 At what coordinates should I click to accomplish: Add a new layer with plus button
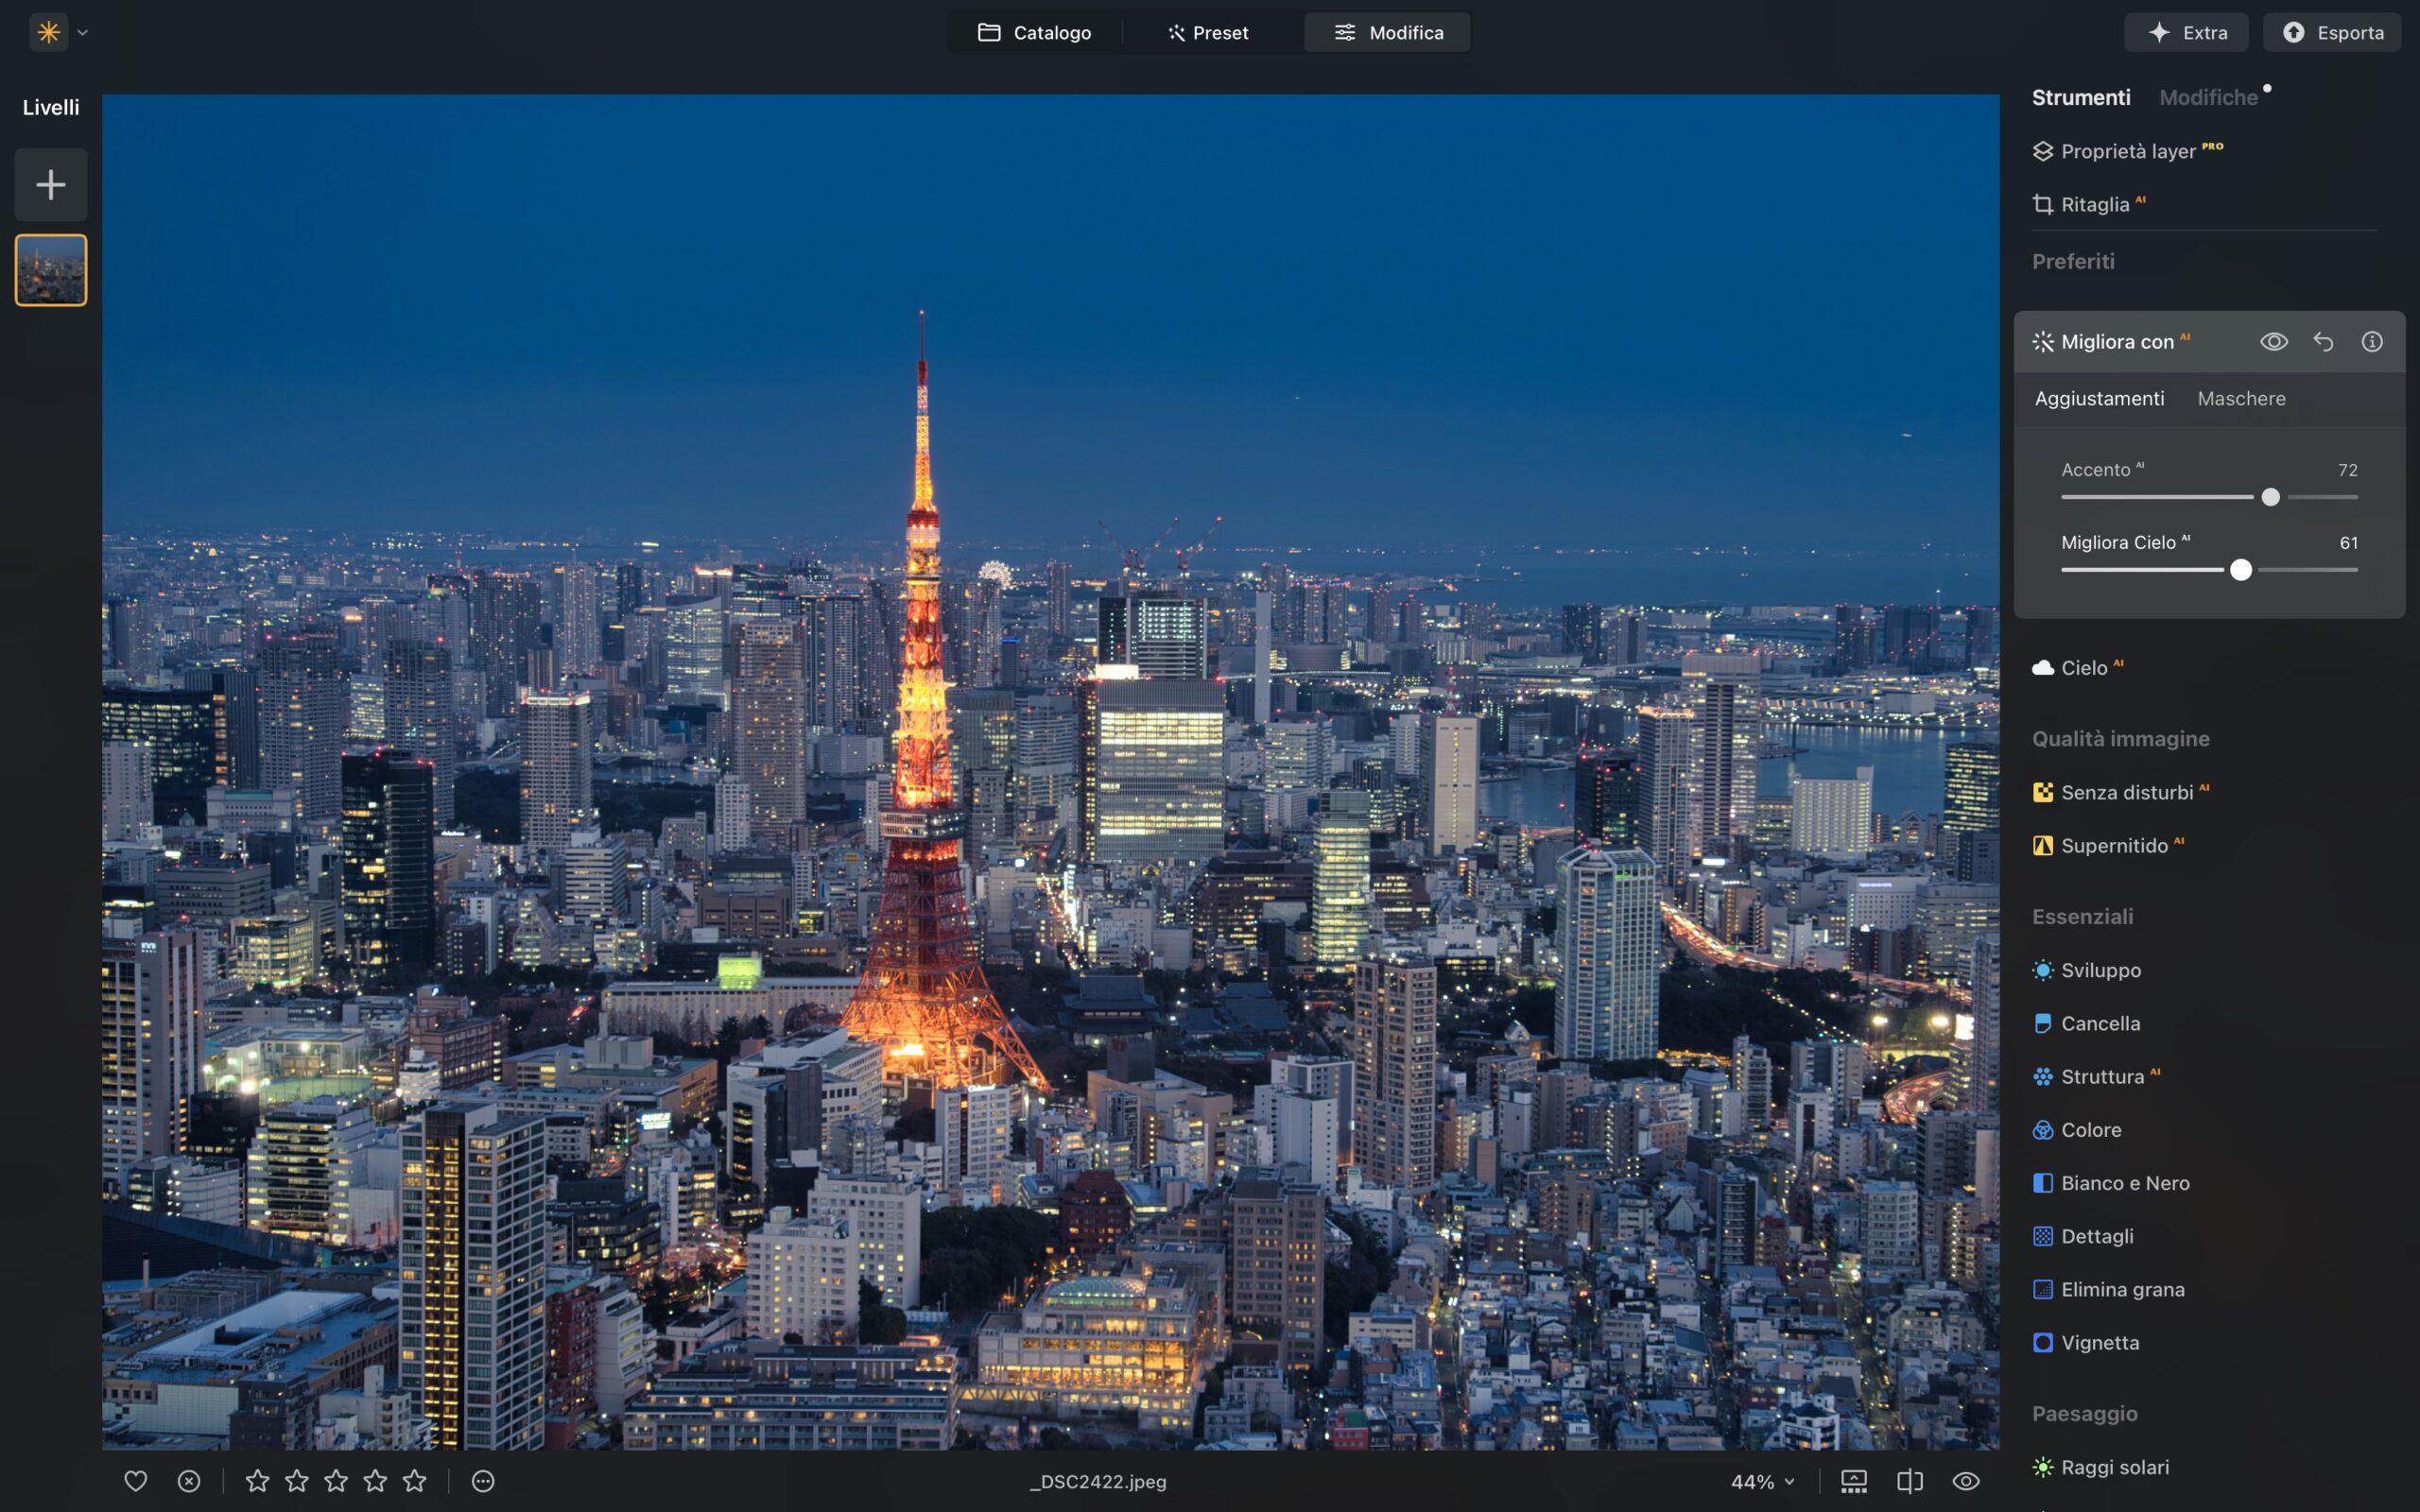[x=51, y=185]
